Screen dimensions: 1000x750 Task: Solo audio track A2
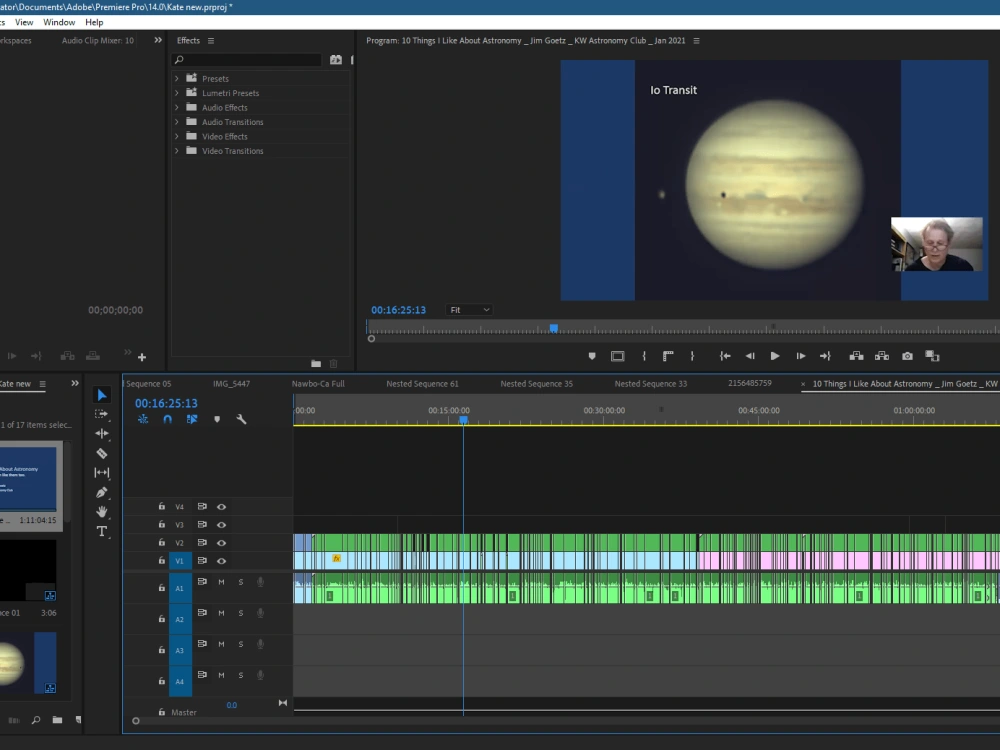tap(240, 613)
